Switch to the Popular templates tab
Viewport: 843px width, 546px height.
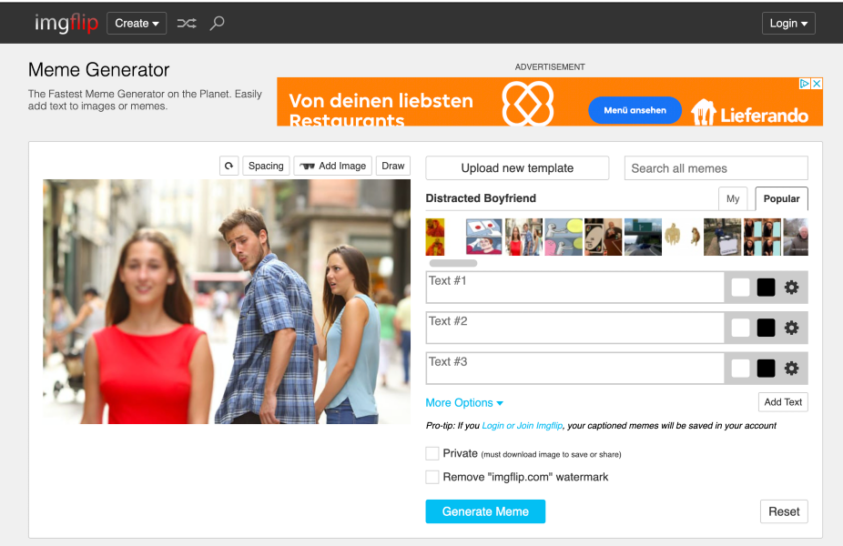coord(781,199)
